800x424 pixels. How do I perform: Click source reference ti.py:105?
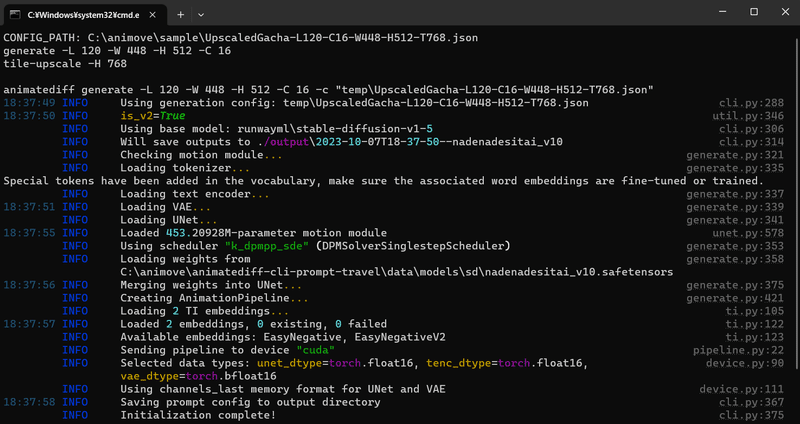point(755,311)
